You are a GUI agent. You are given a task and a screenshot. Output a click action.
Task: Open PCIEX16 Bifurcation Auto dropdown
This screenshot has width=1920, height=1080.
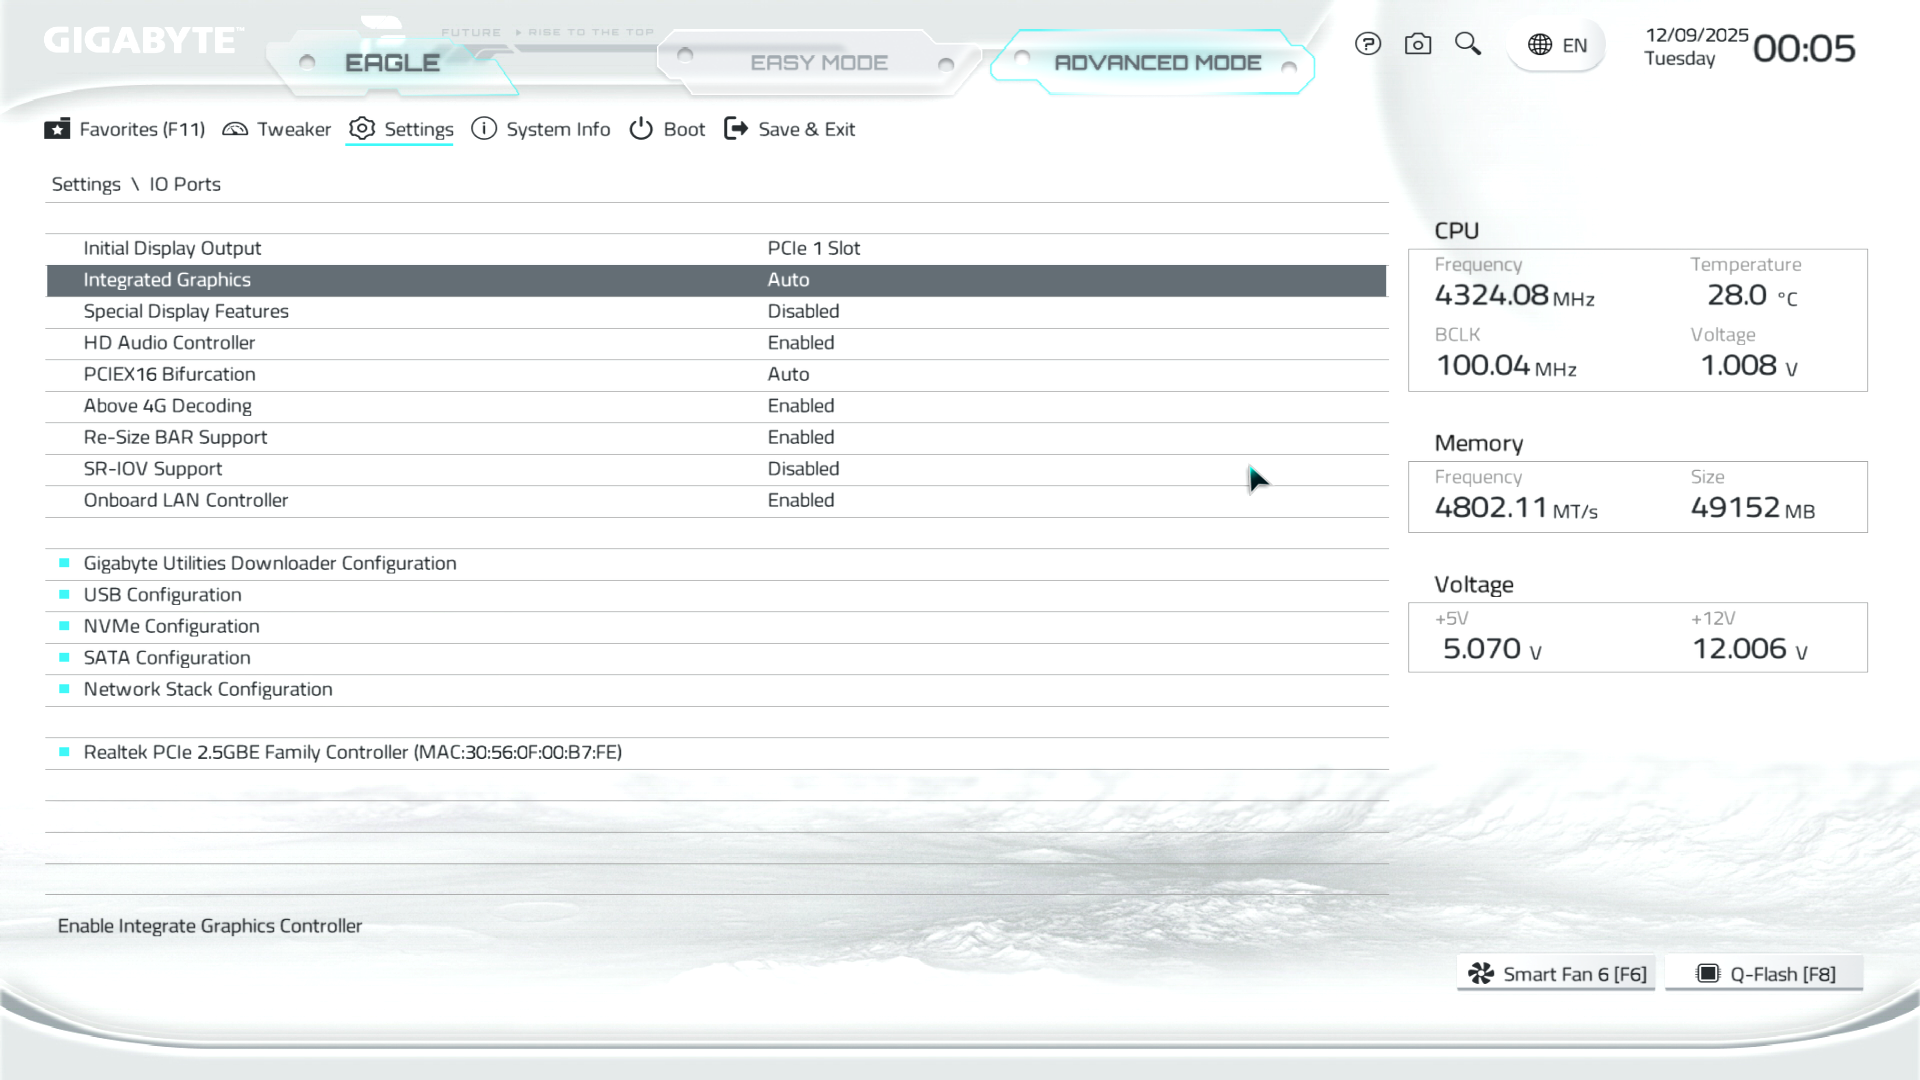pos(788,374)
